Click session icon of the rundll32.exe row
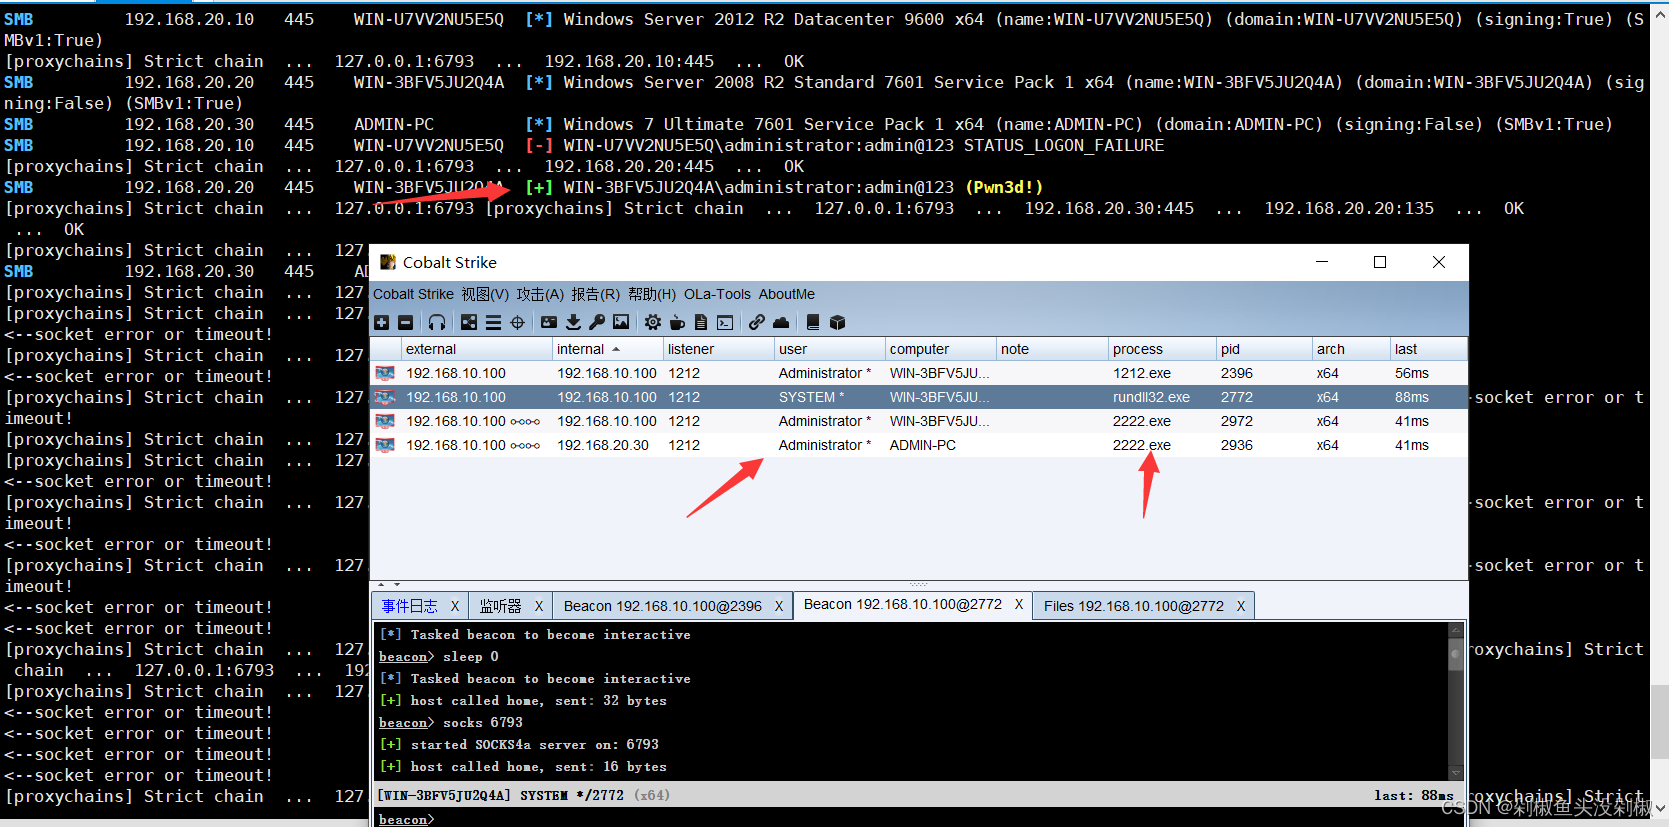 [x=385, y=397]
